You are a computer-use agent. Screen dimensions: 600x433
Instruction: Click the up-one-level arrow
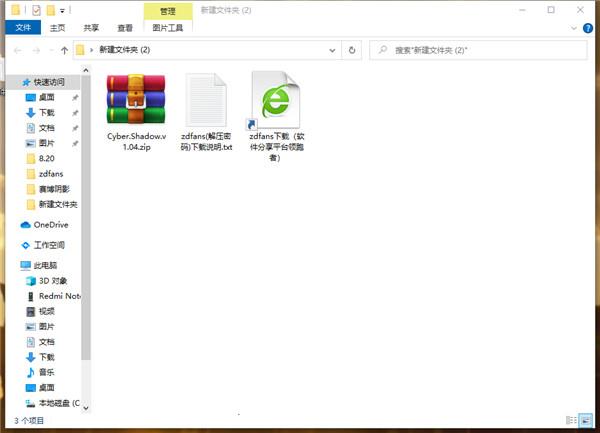[x=64, y=50]
